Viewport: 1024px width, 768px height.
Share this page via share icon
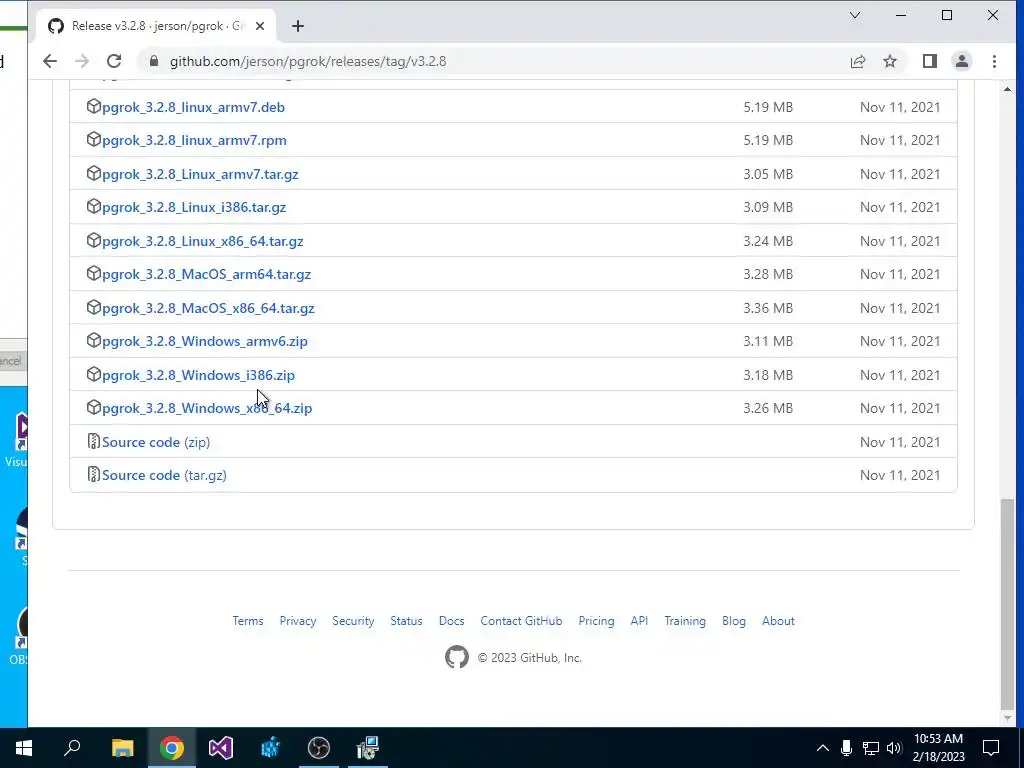point(857,61)
